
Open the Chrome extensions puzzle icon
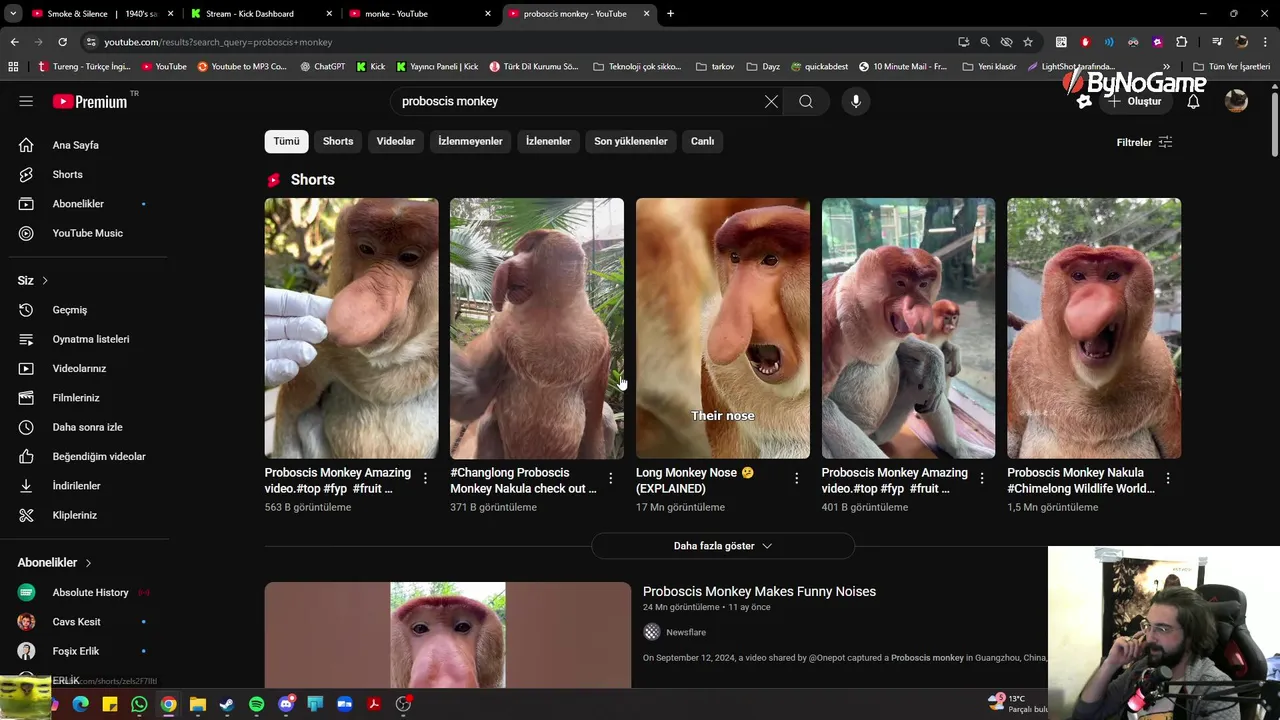coord(1182,42)
